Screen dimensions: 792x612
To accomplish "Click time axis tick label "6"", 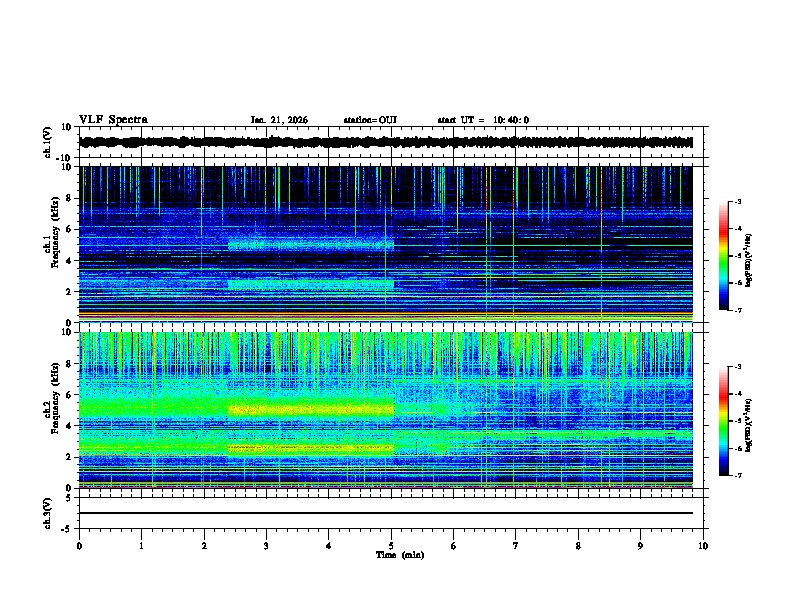I will click(x=454, y=546).
